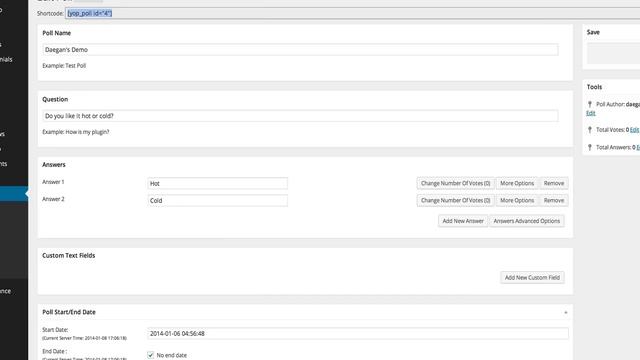Click 'Example: How is my plugin?' hint
This screenshot has width=640, height=360.
tap(76, 132)
